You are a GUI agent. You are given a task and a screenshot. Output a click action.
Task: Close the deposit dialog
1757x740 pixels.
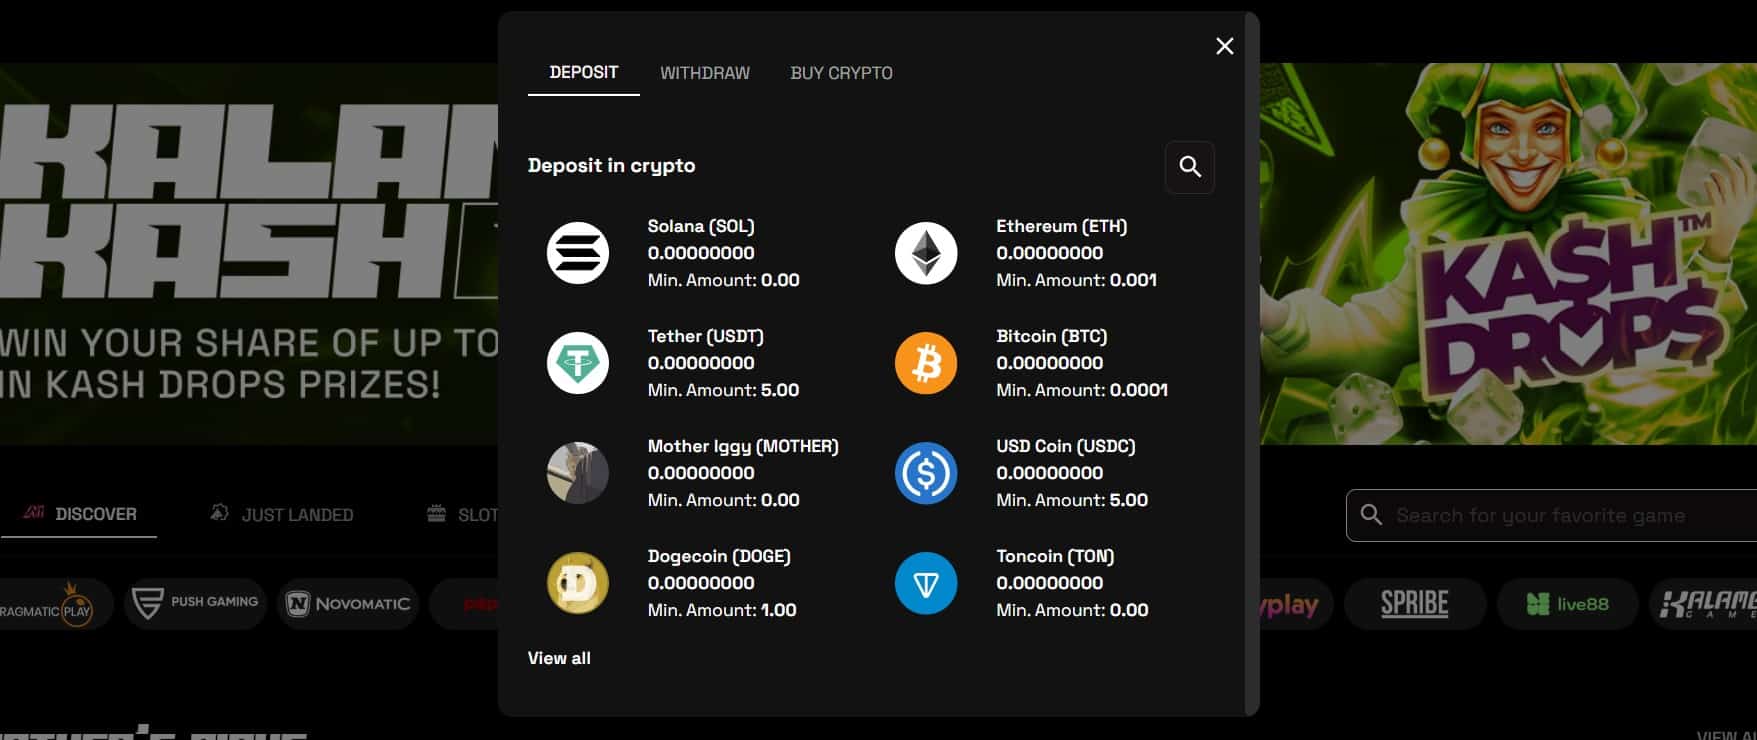1224,46
